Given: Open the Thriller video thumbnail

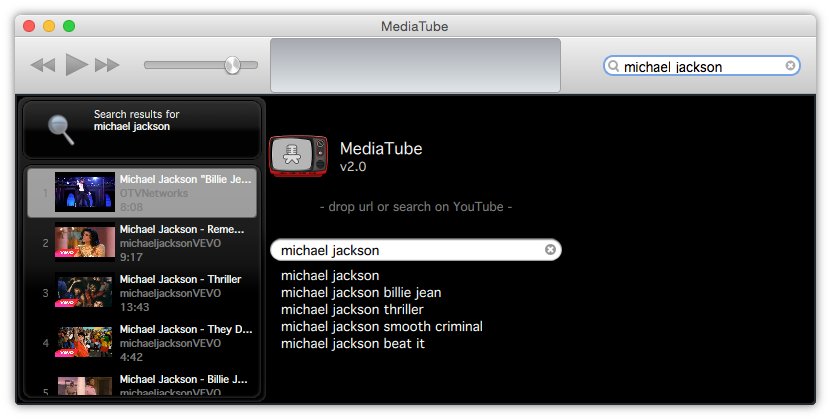Looking at the screenshot, I should [85, 292].
